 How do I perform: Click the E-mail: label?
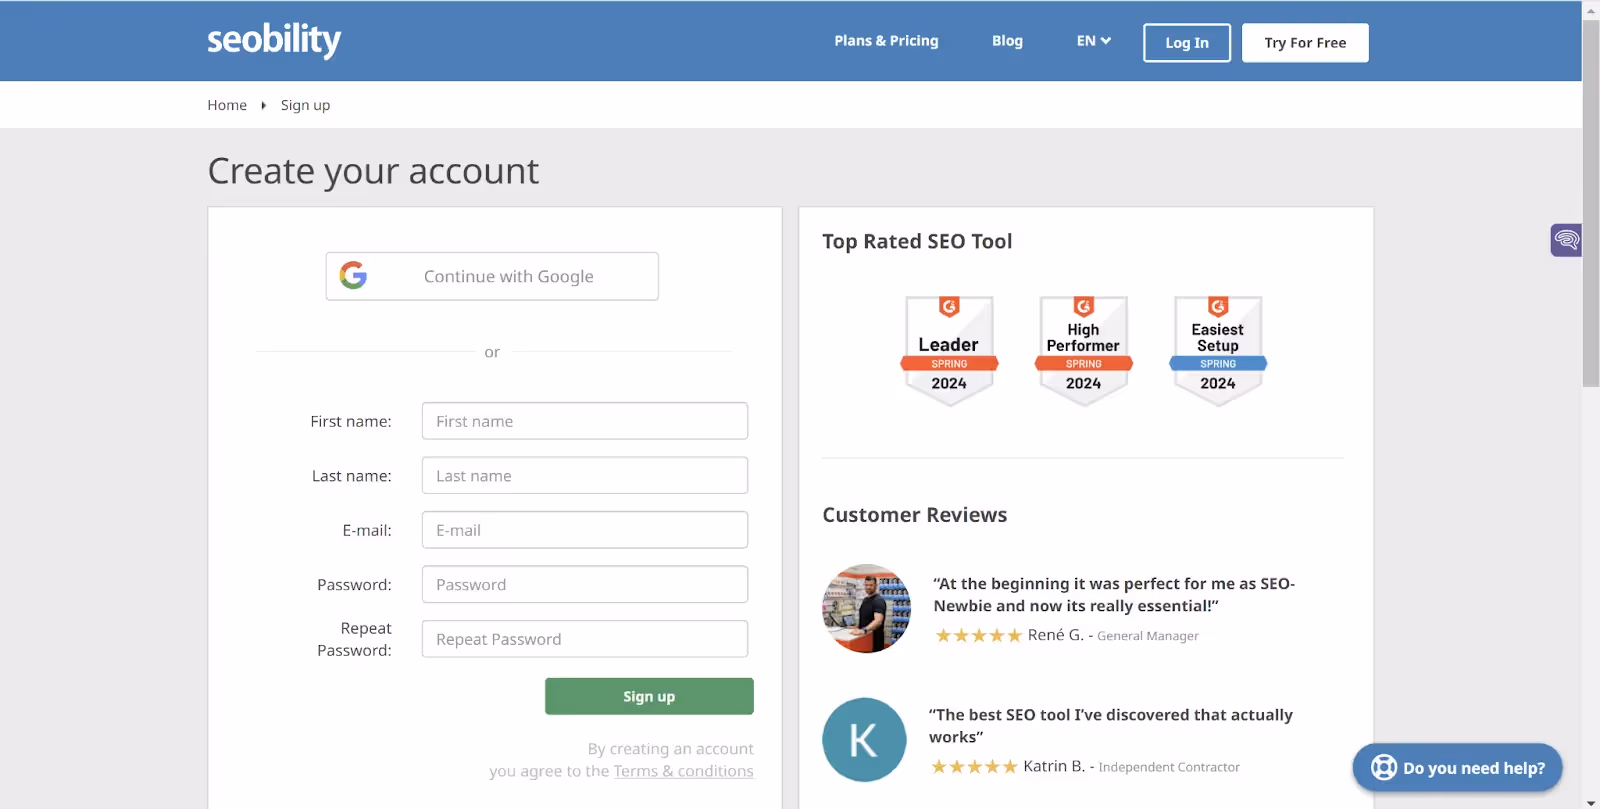pyautogui.click(x=367, y=530)
